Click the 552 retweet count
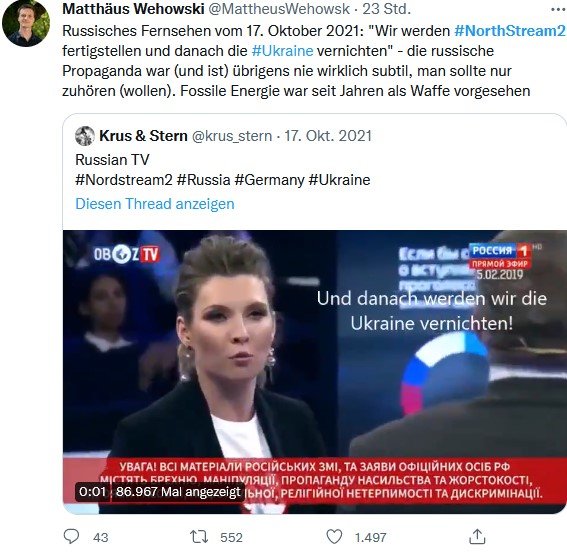Viewport: 567px width, 555px height. (231, 537)
